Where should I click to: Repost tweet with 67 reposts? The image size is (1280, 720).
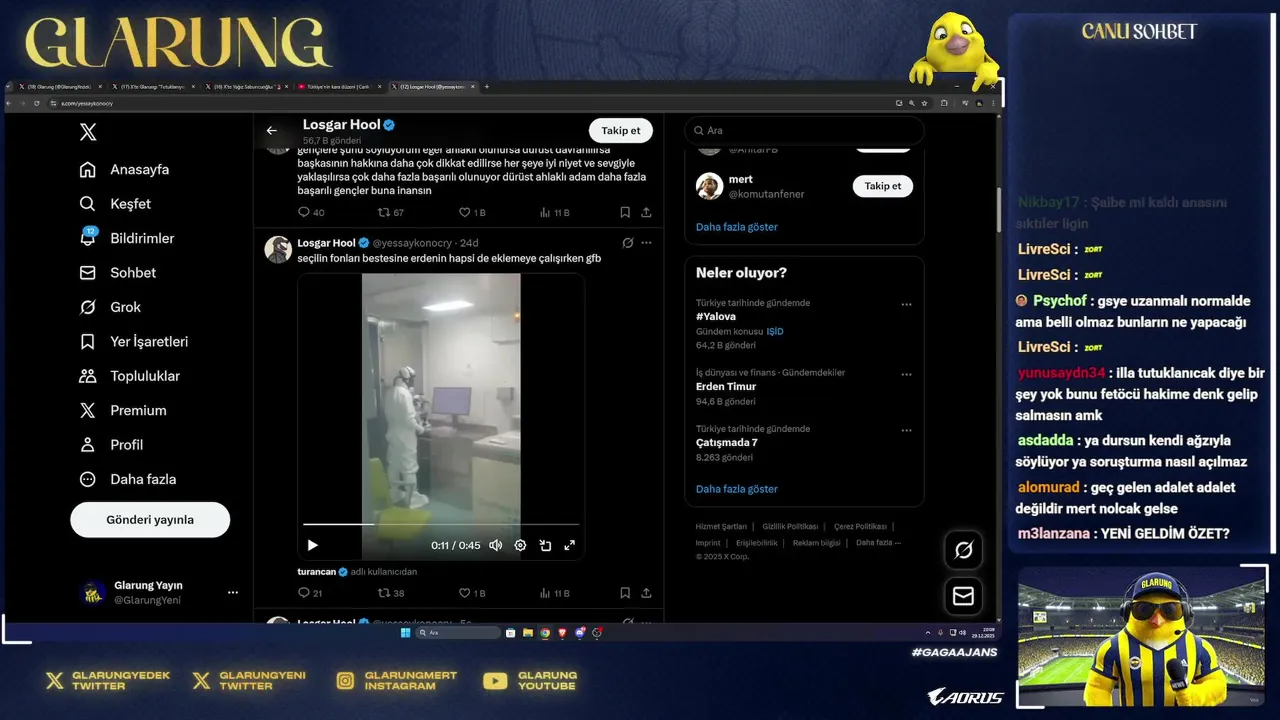(391, 213)
